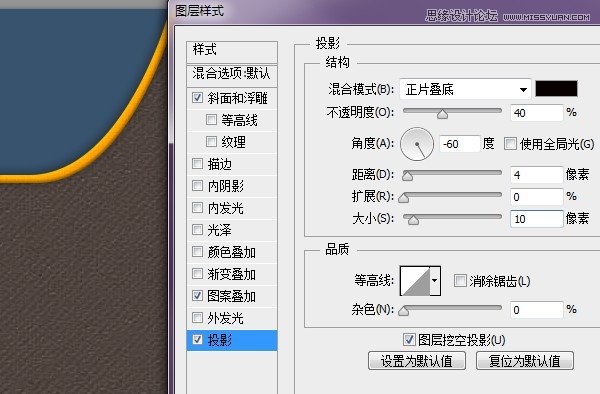600x394 pixels.
Task: Enable the 光泽 checkbox
Action: click(197, 230)
